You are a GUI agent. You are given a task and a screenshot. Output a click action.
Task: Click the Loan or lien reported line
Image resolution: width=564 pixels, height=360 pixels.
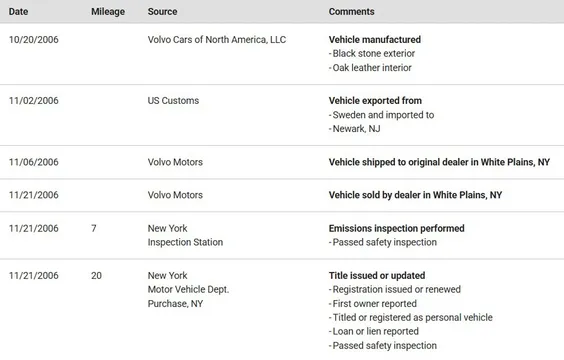374,331
